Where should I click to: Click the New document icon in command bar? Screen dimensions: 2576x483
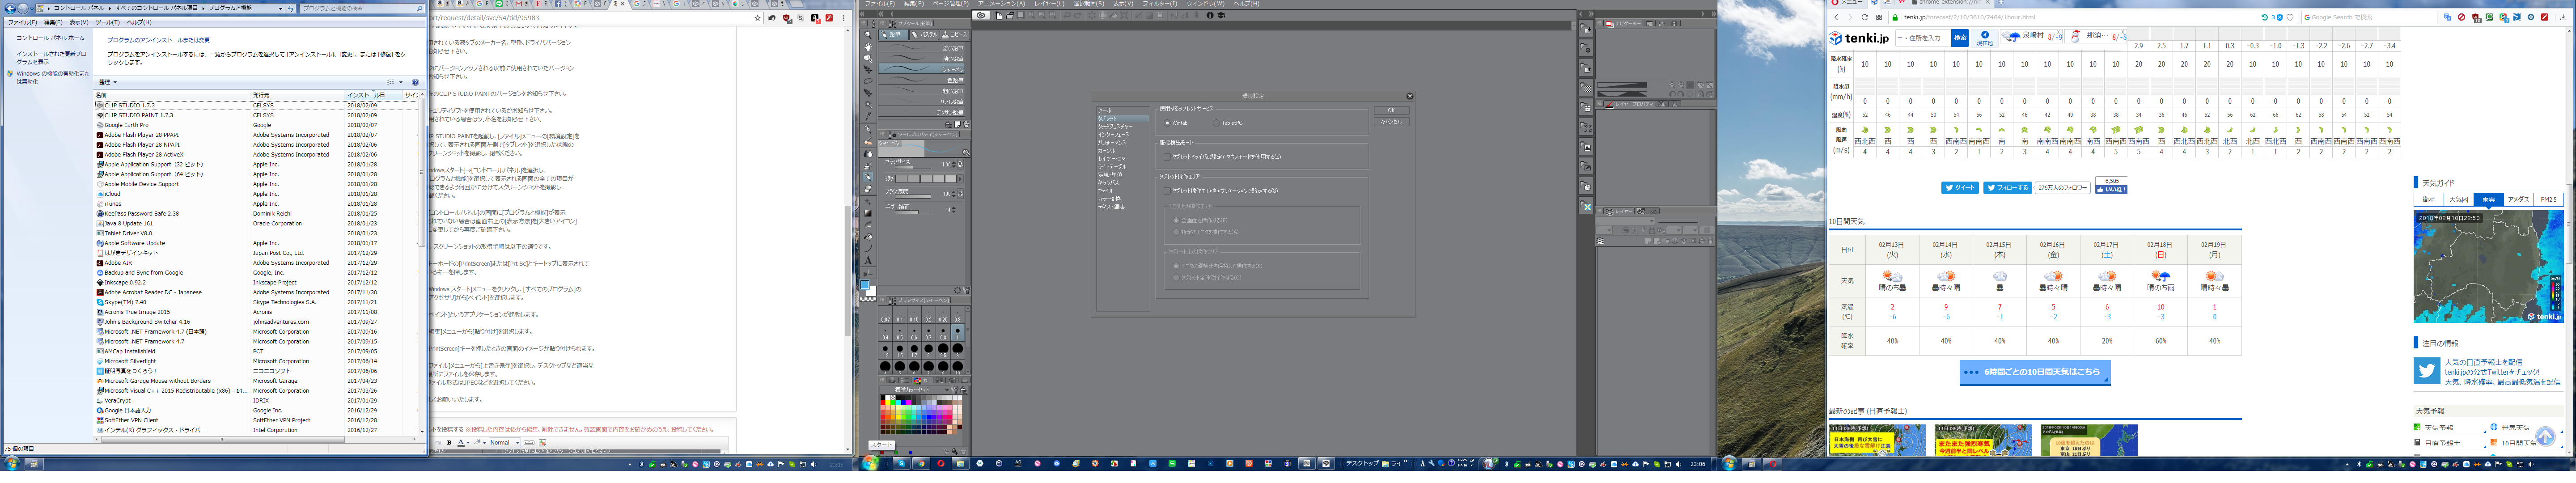(1000, 15)
